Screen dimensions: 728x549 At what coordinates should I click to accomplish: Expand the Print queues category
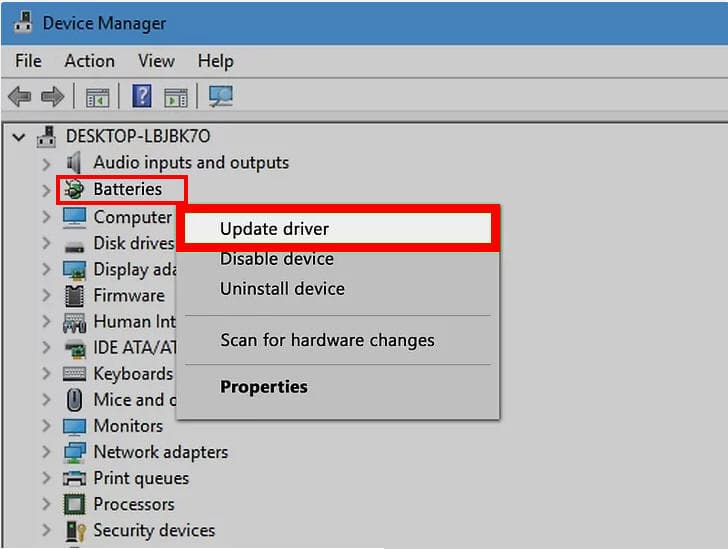pos(46,478)
